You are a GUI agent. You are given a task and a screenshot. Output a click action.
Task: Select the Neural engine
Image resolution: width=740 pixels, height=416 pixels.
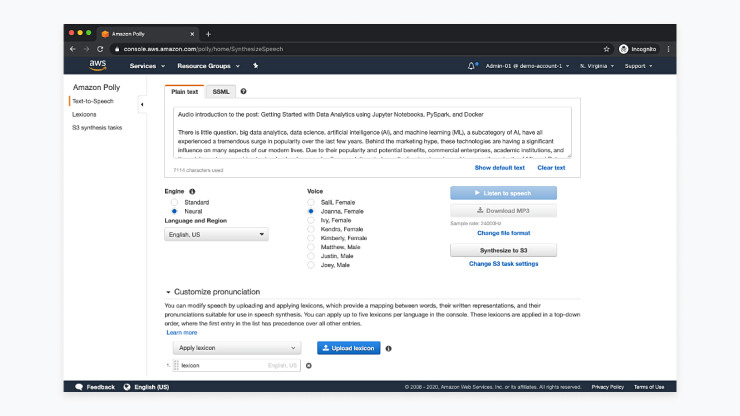click(175, 211)
